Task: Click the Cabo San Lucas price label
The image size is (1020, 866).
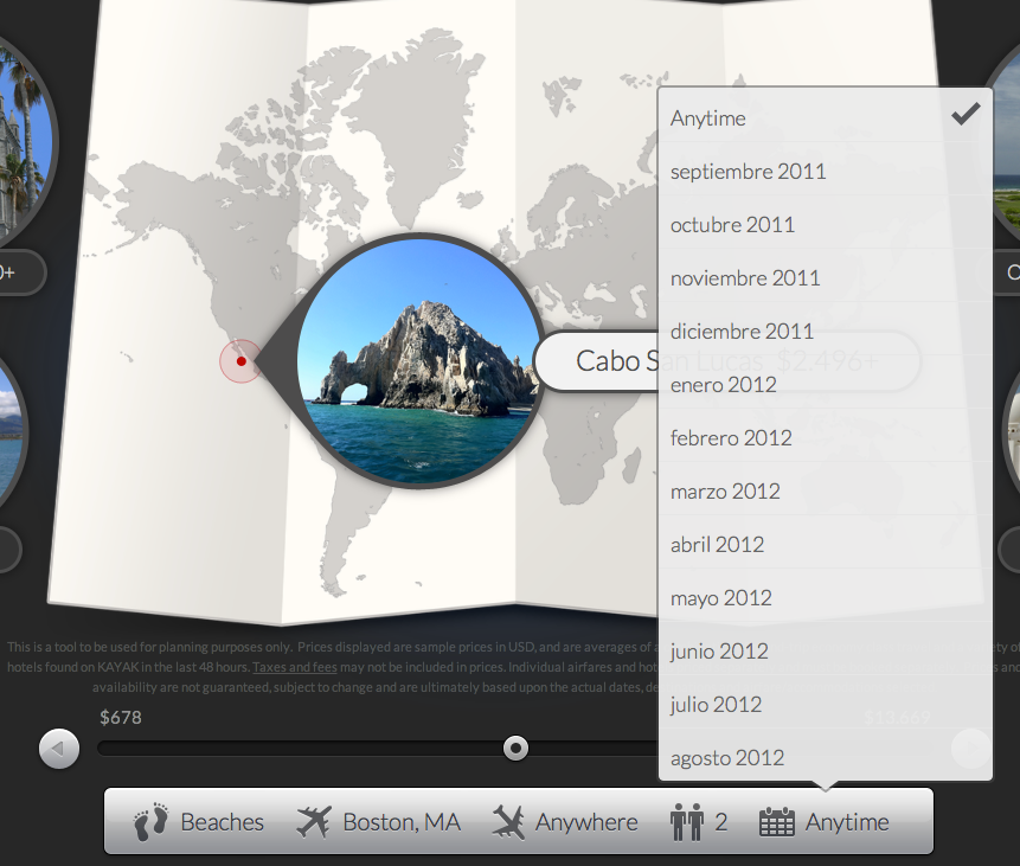Action: pyautogui.click(x=727, y=361)
